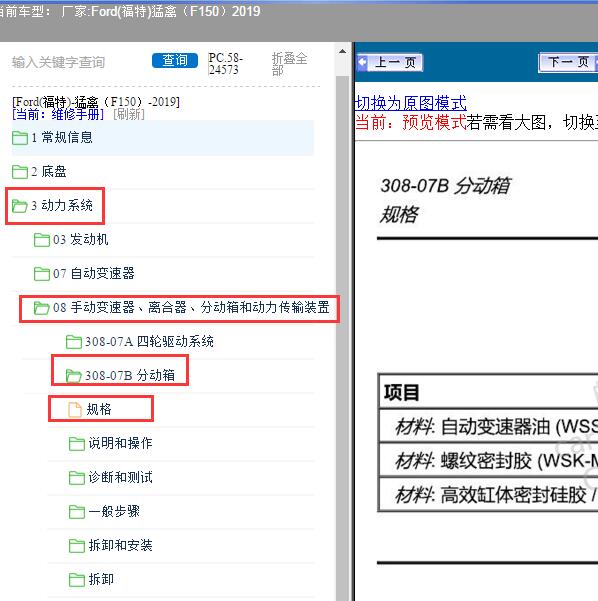Click folder icon of 拆卸
Viewport: 598px width, 601px height.
(77, 580)
